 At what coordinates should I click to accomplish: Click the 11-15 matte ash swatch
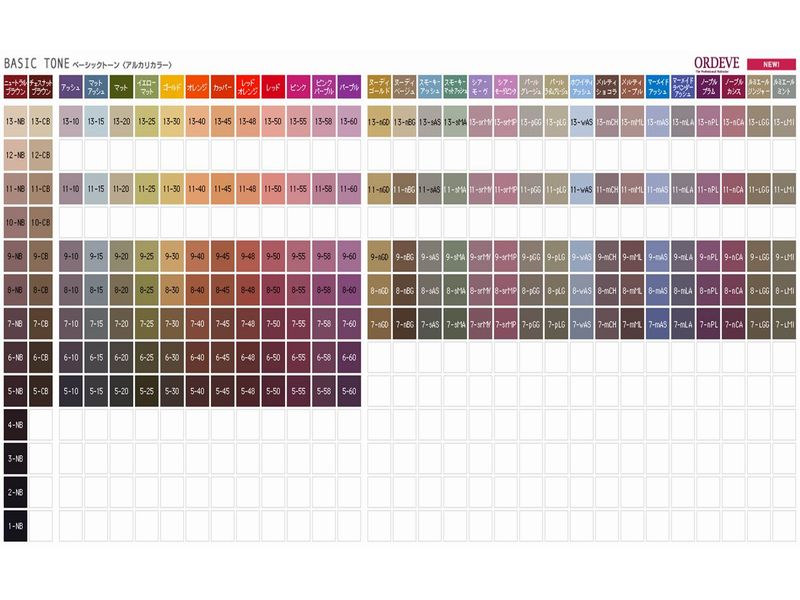96,188
